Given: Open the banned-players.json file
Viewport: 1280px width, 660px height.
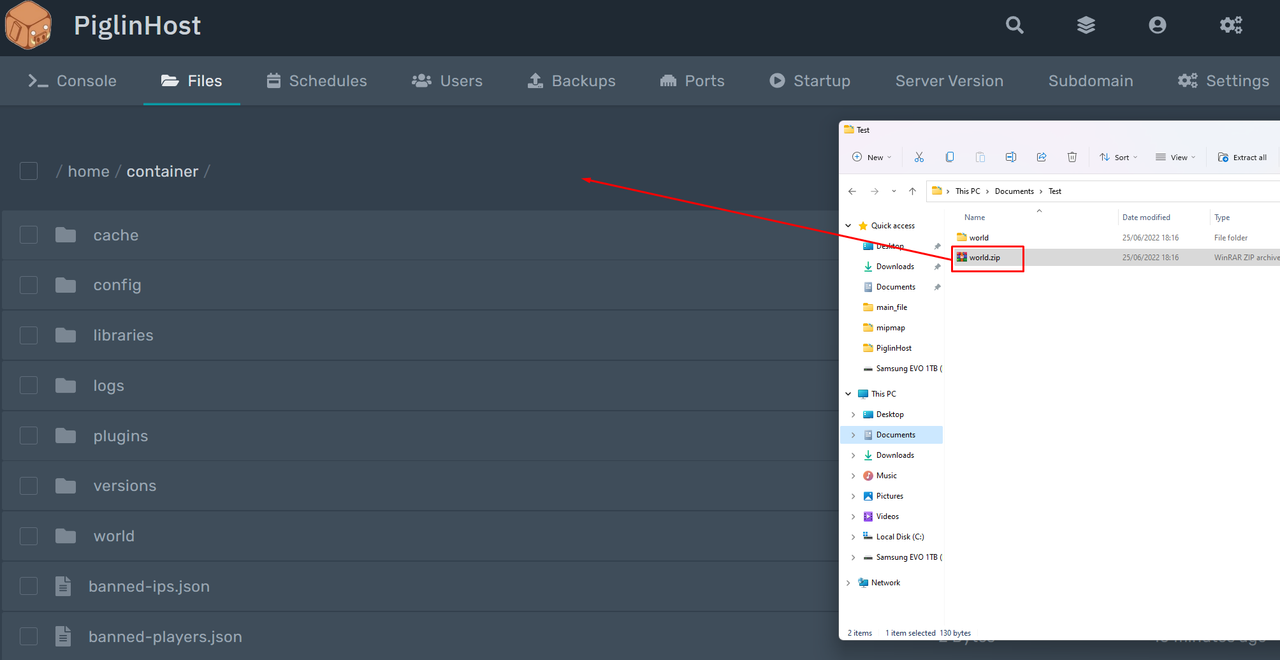Looking at the screenshot, I should 165,636.
